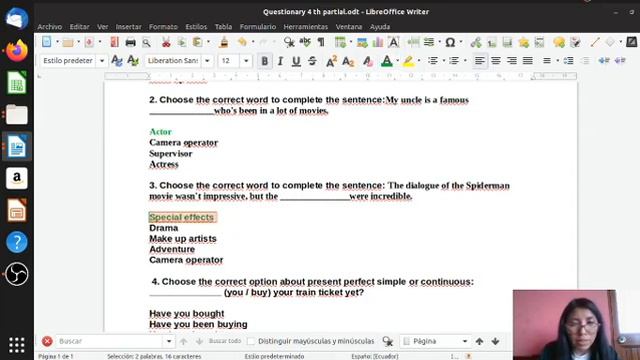Show applications grid in dock
The width and height of the screenshot is (640, 360).
17,345
